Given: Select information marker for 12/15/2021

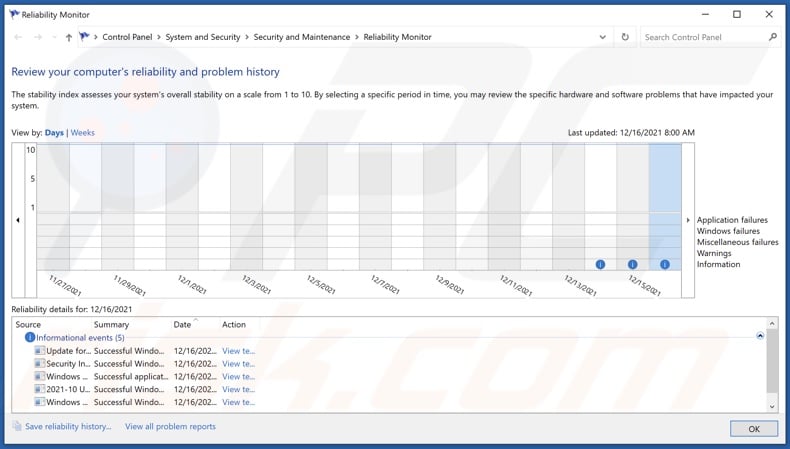Looking at the screenshot, I should tap(632, 264).
